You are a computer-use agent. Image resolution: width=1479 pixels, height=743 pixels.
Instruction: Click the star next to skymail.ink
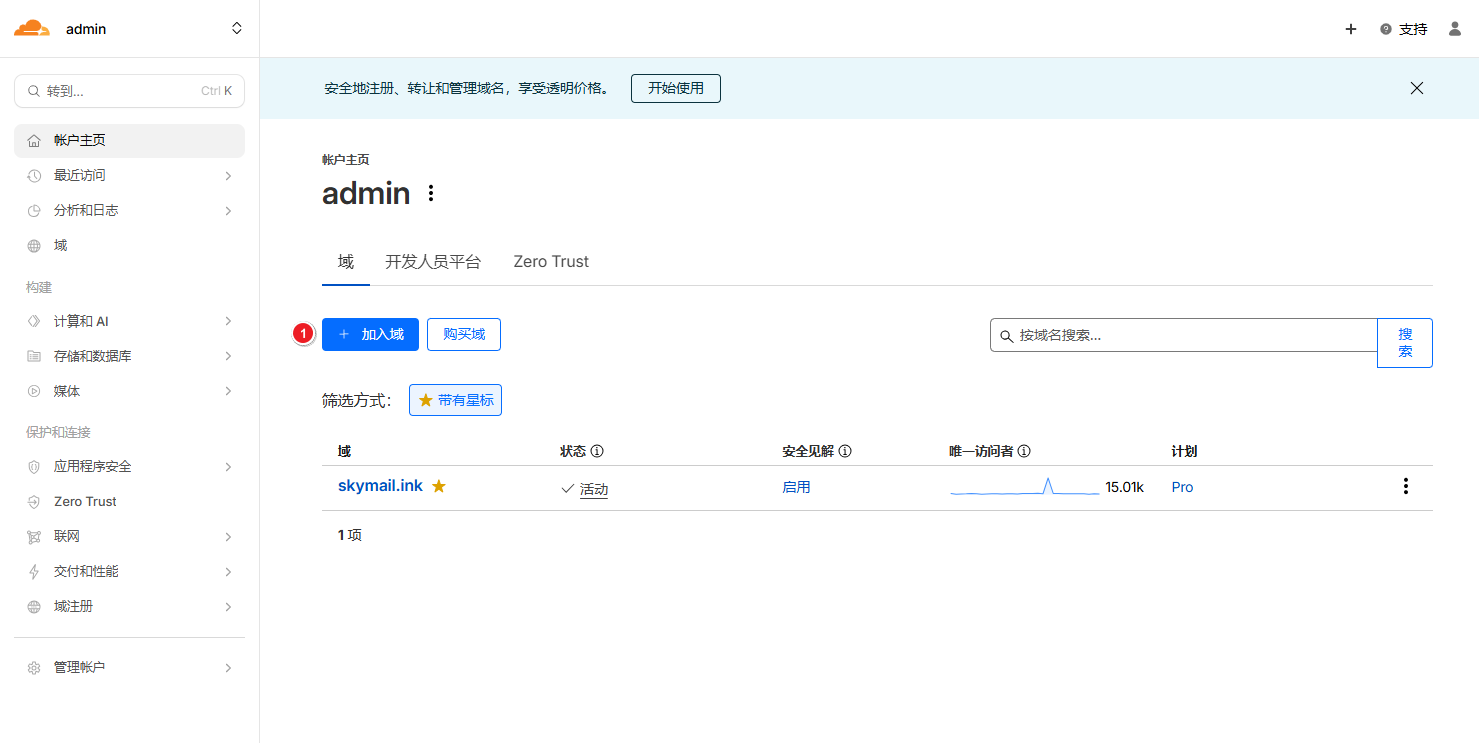tap(439, 486)
